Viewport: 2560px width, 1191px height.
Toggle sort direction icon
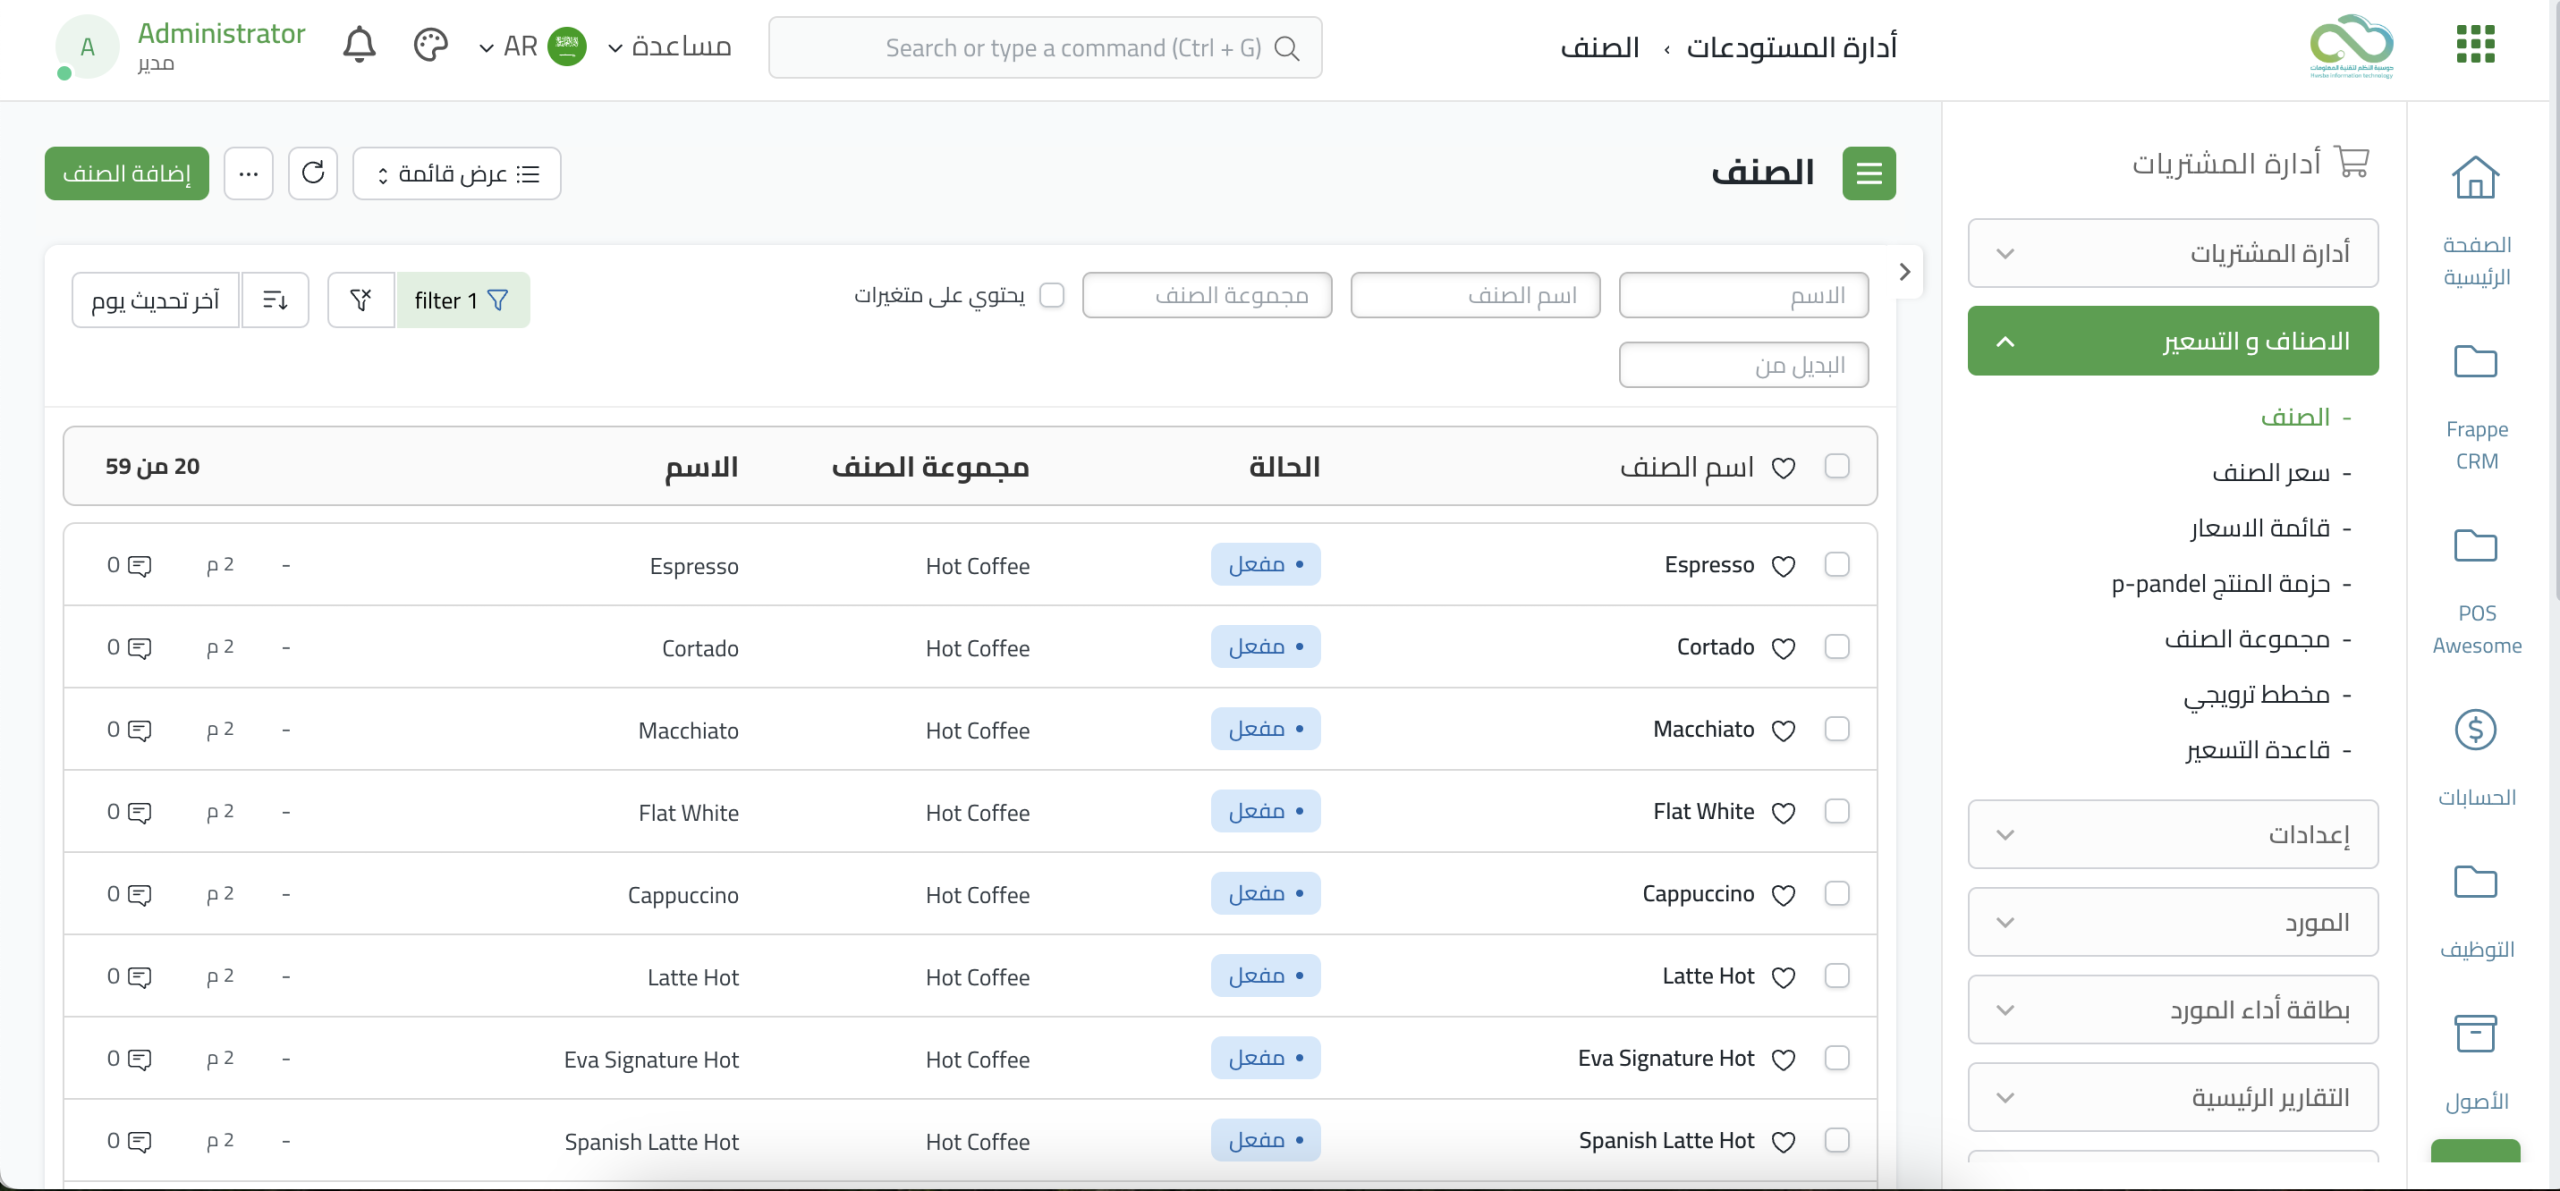point(275,300)
